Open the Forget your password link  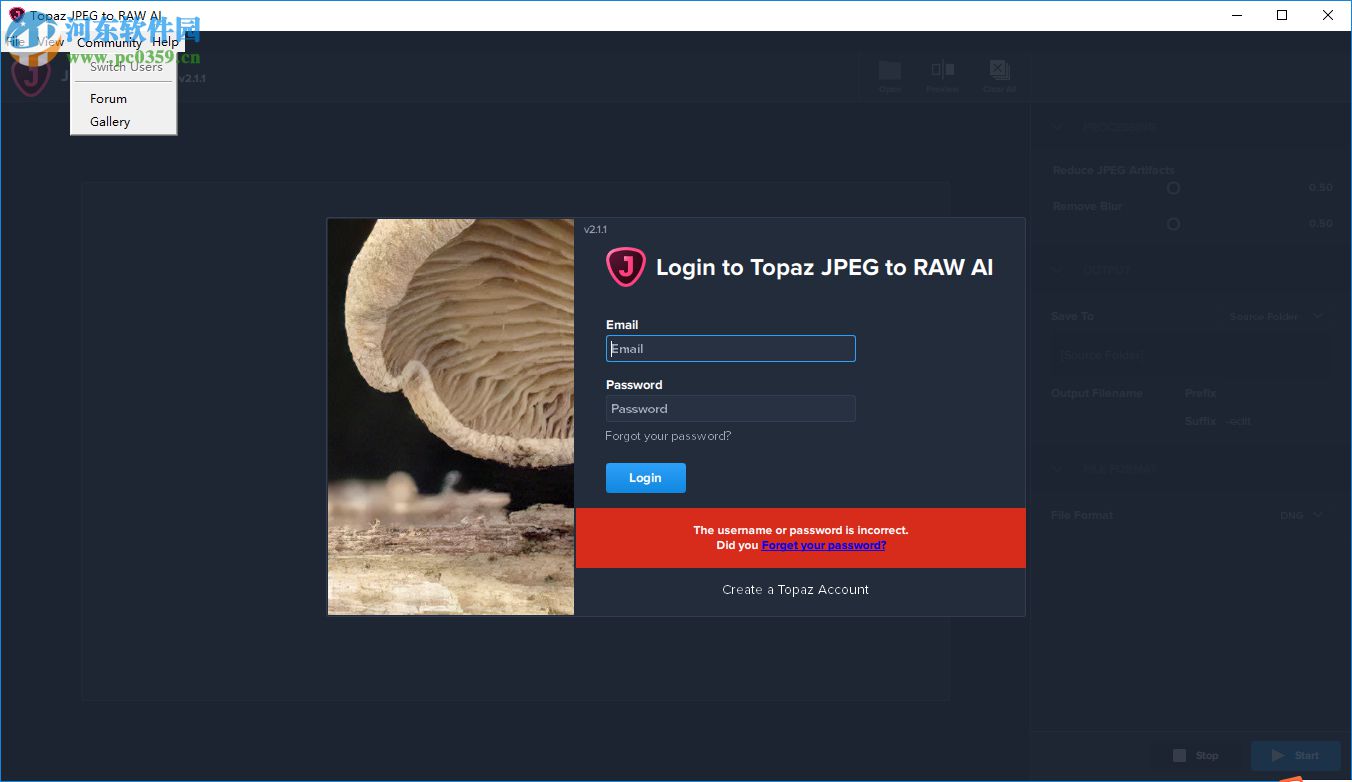tap(823, 545)
